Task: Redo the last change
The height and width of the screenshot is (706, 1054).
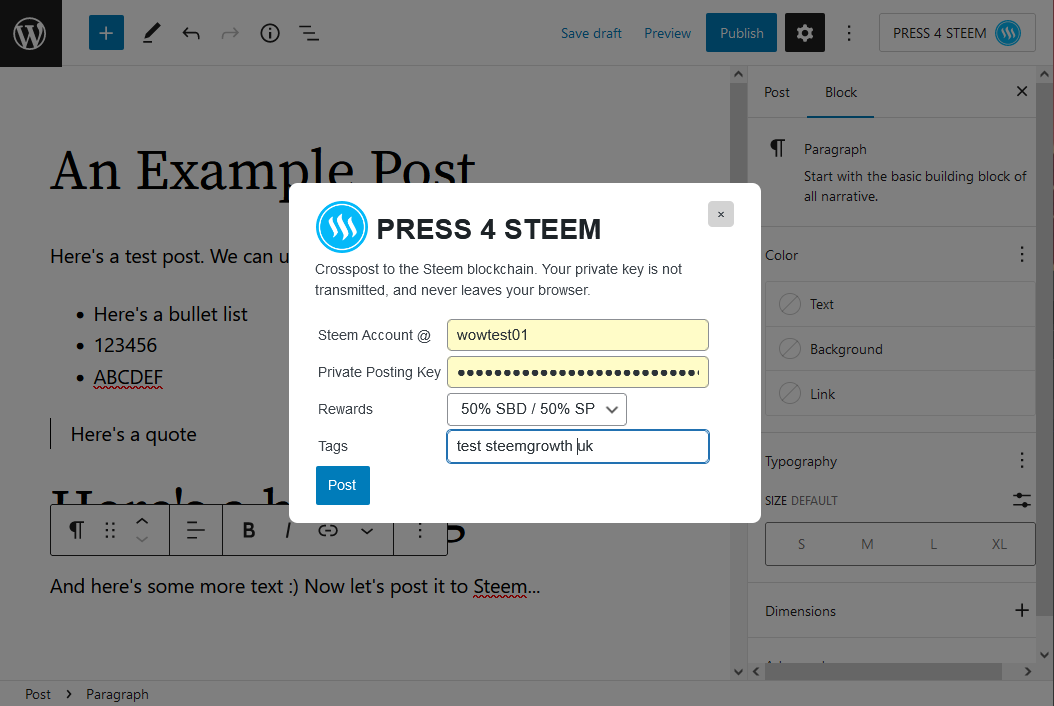Action: pyautogui.click(x=230, y=33)
